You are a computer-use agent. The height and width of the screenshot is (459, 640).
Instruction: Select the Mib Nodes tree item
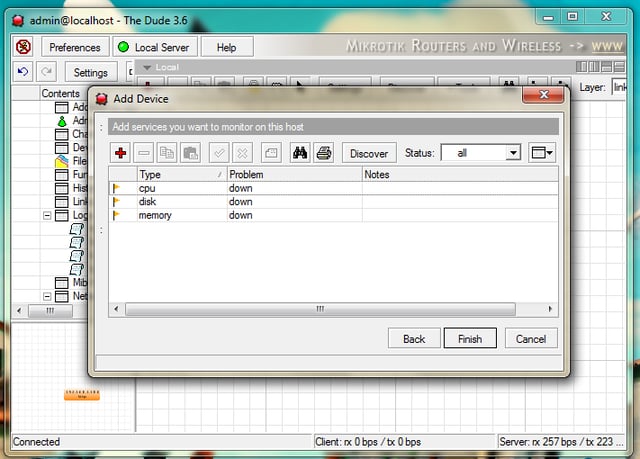[72, 282]
